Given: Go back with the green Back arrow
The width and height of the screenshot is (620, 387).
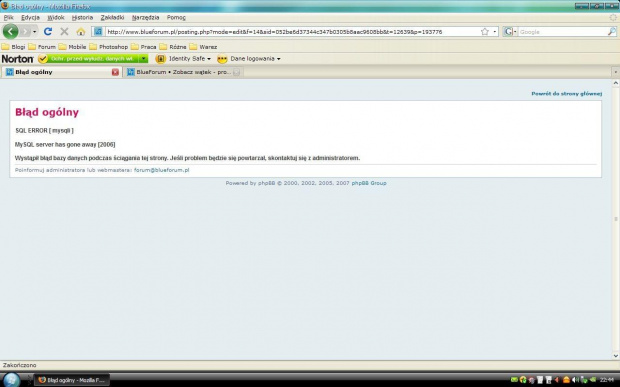Looking at the screenshot, I should point(10,31).
